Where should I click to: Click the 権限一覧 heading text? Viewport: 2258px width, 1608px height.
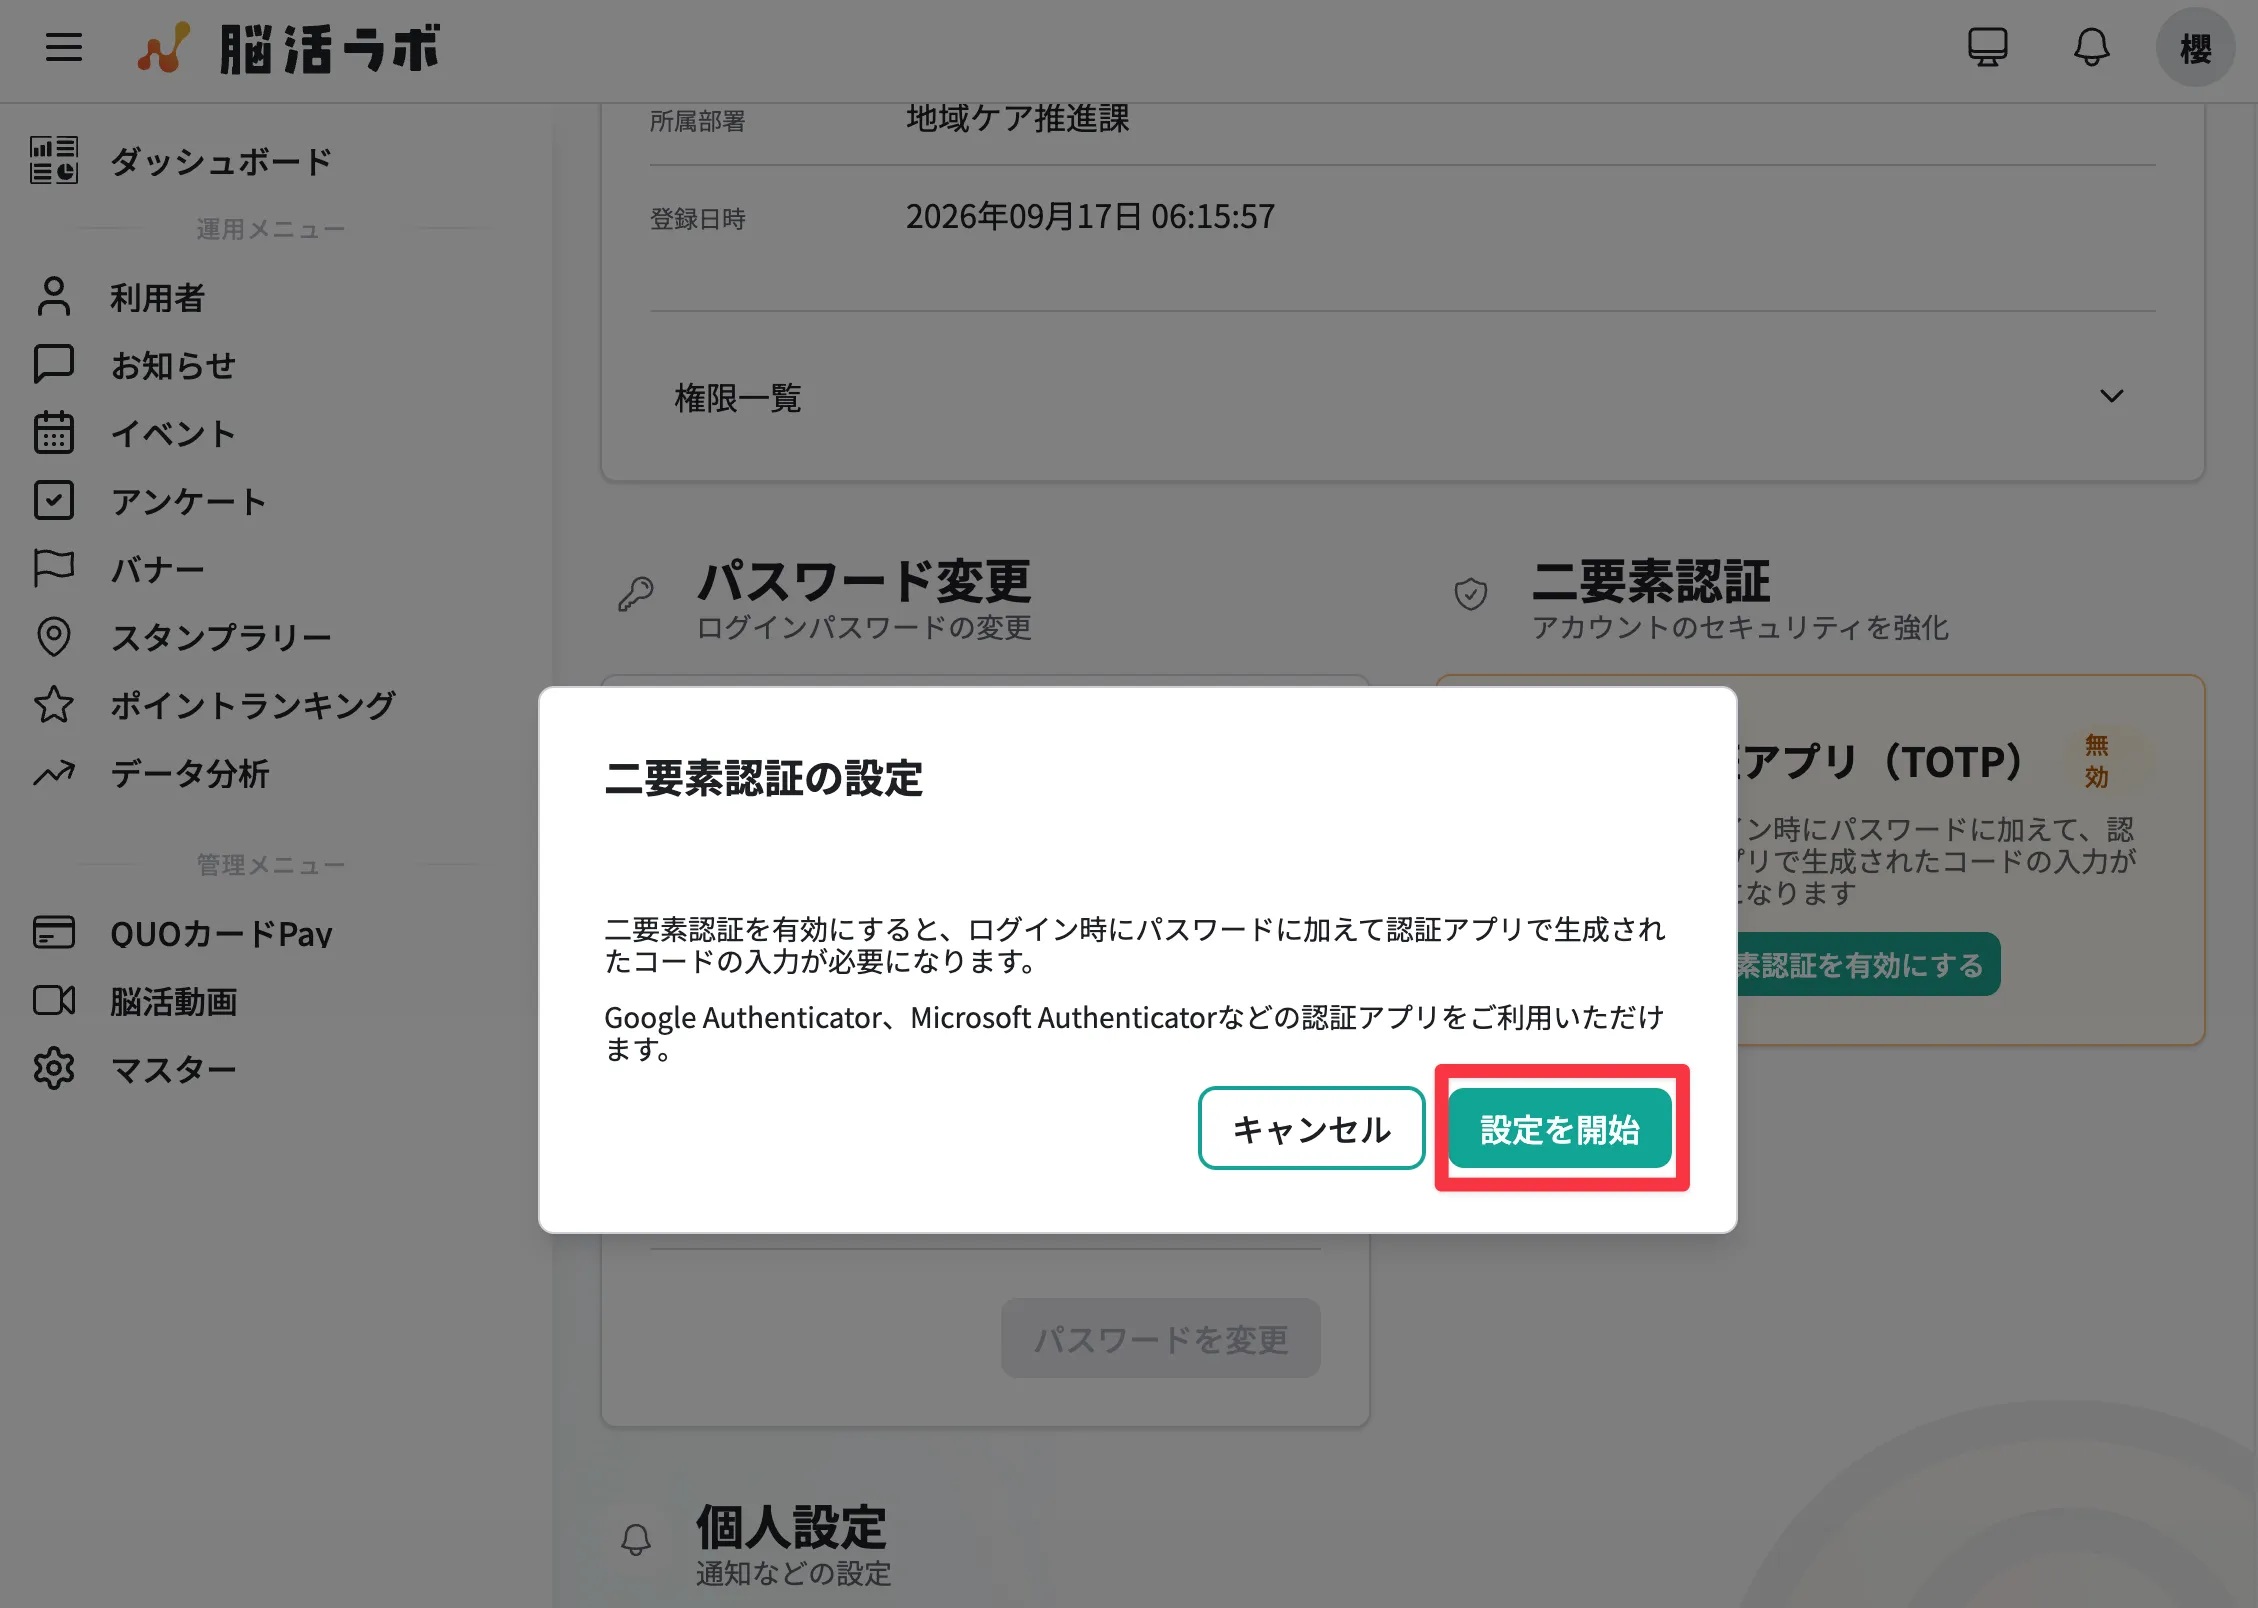tap(738, 397)
